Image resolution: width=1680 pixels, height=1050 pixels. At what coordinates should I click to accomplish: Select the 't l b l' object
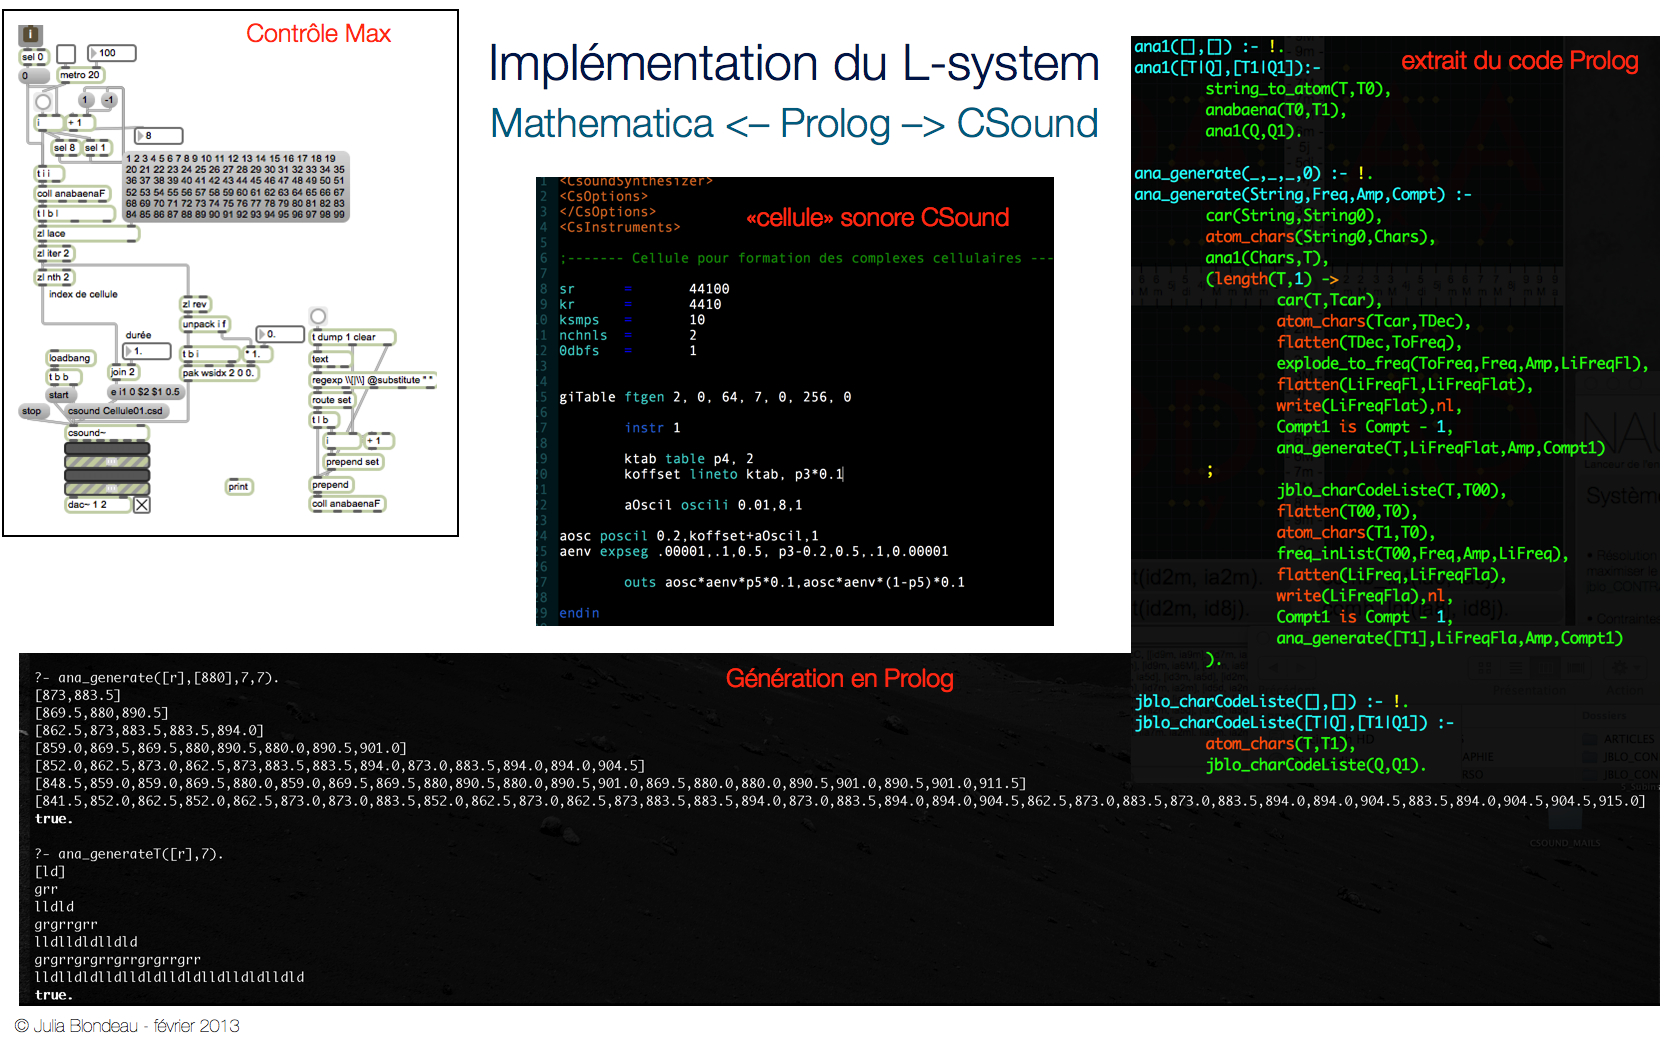[x=73, y=214]
